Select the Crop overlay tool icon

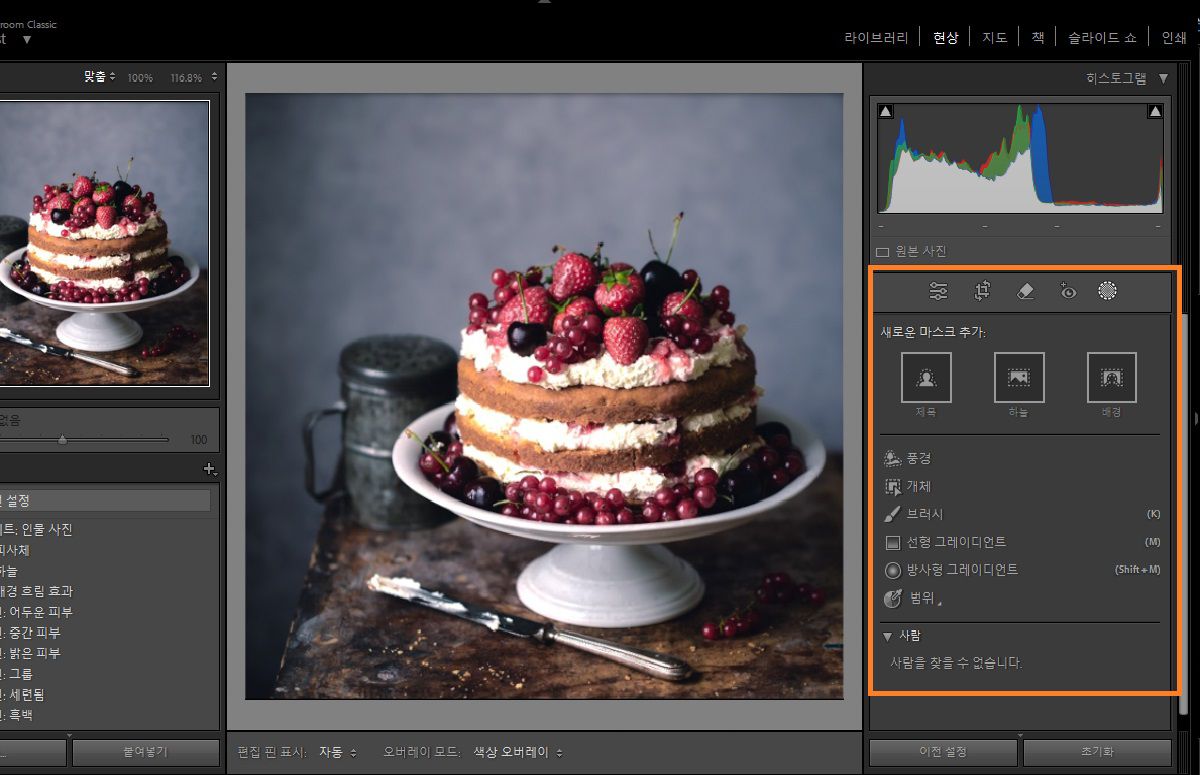pyautogui.click(x=982, y=291)
